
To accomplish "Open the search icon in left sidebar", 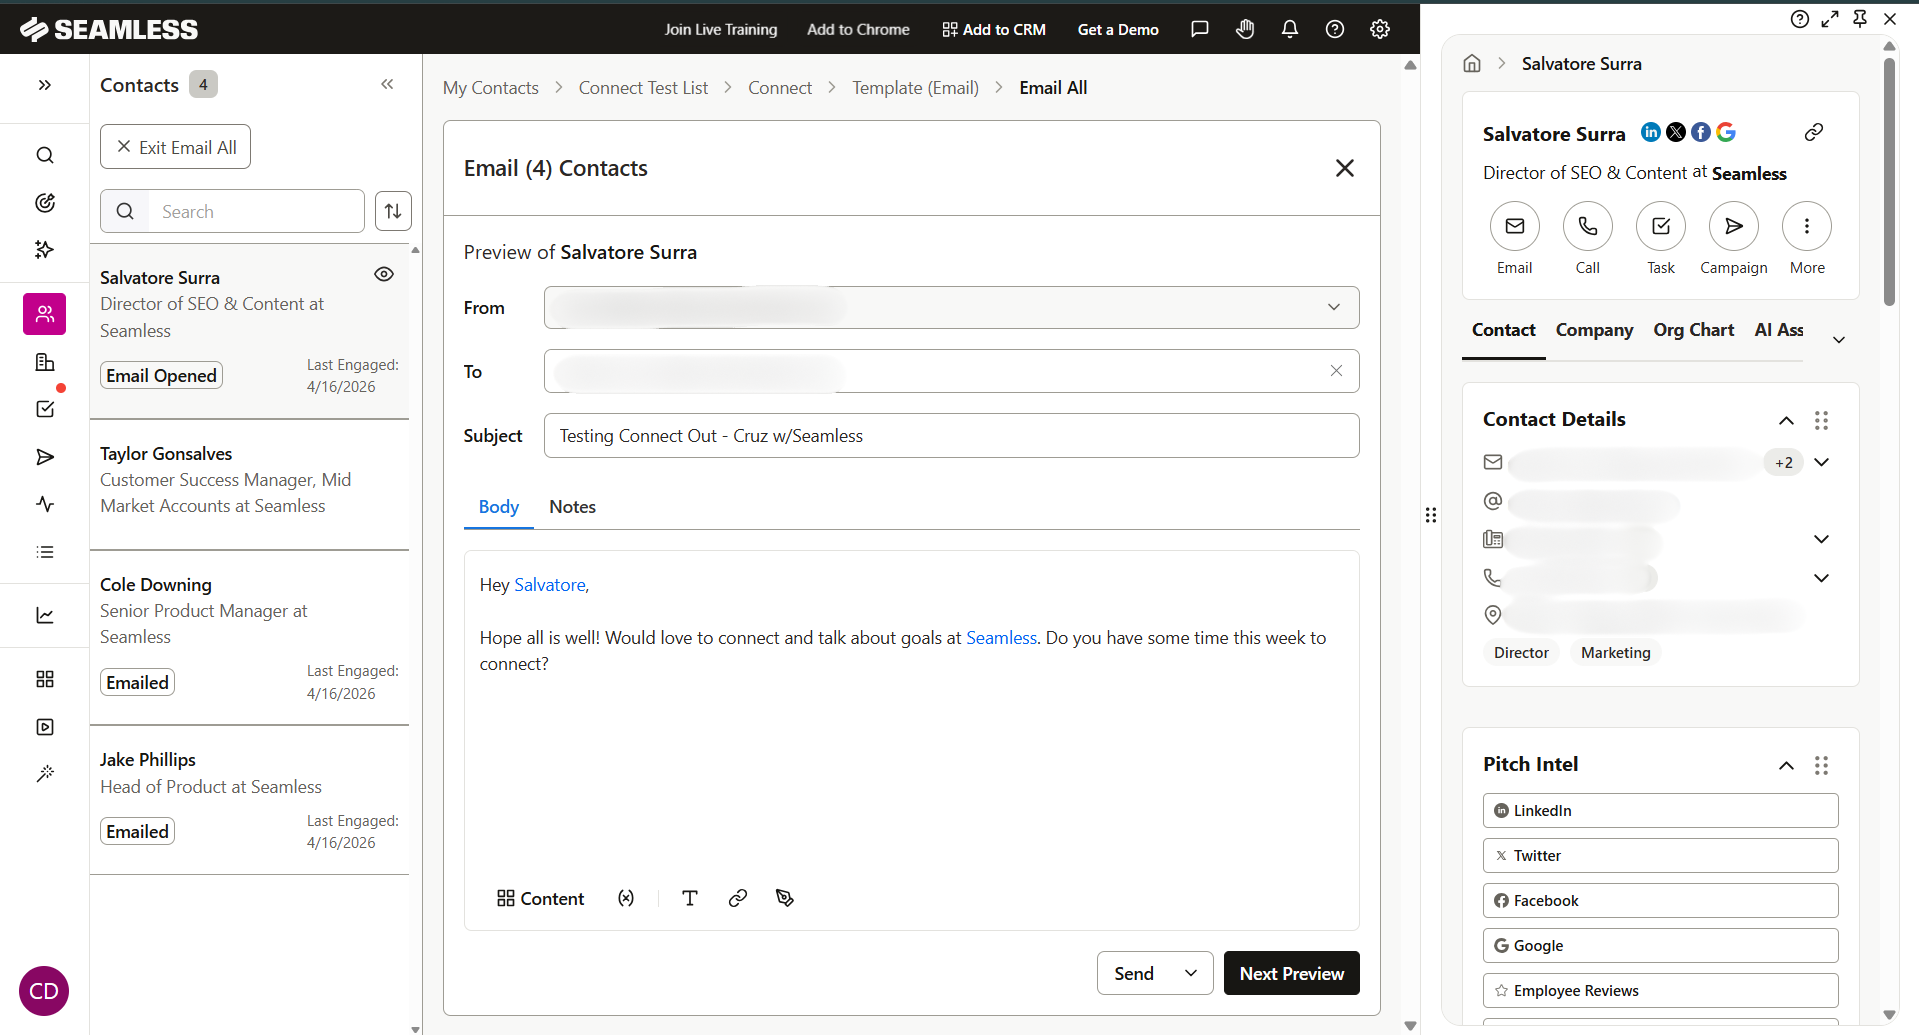I will click(44, 155).
